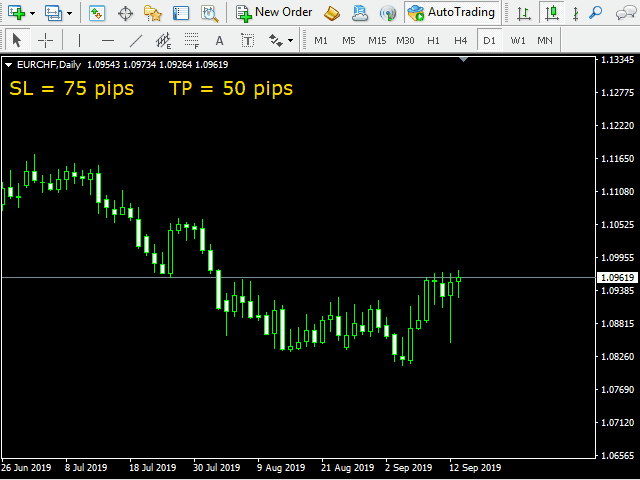Switch chart to bar chart
The height and width of the screenshot is (480, 640).
[524, 13]
